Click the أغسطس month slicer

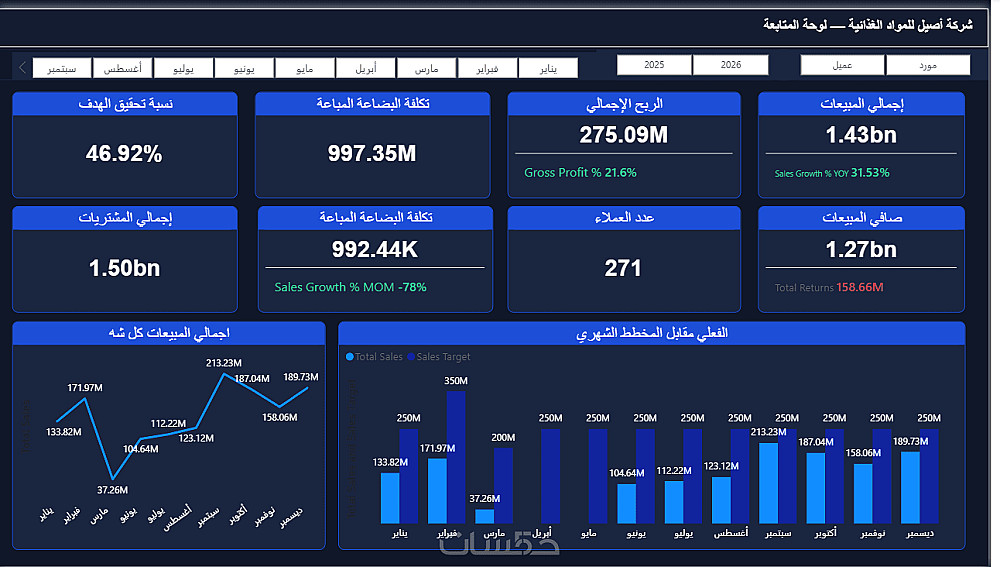[122, 68]
